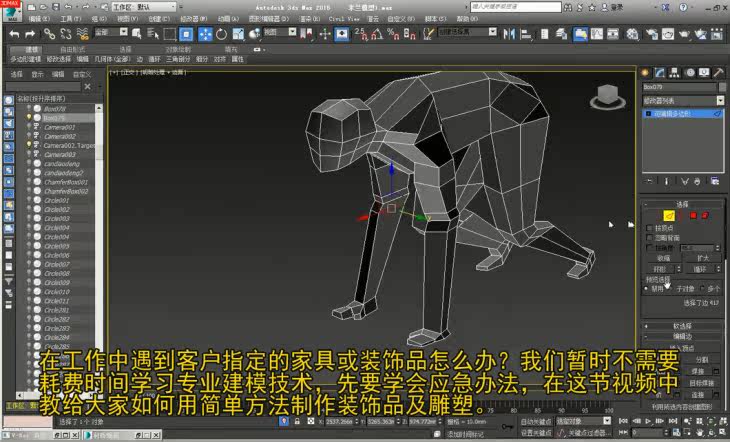
Task: Collapse the Edit Edges rollout
Action: (x=682, y=336)
